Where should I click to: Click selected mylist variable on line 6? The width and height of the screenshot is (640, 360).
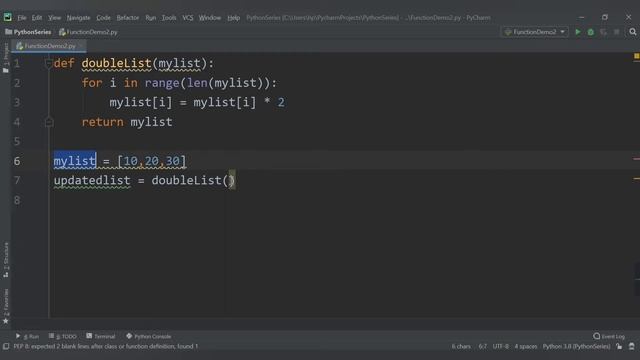(75, 161)
